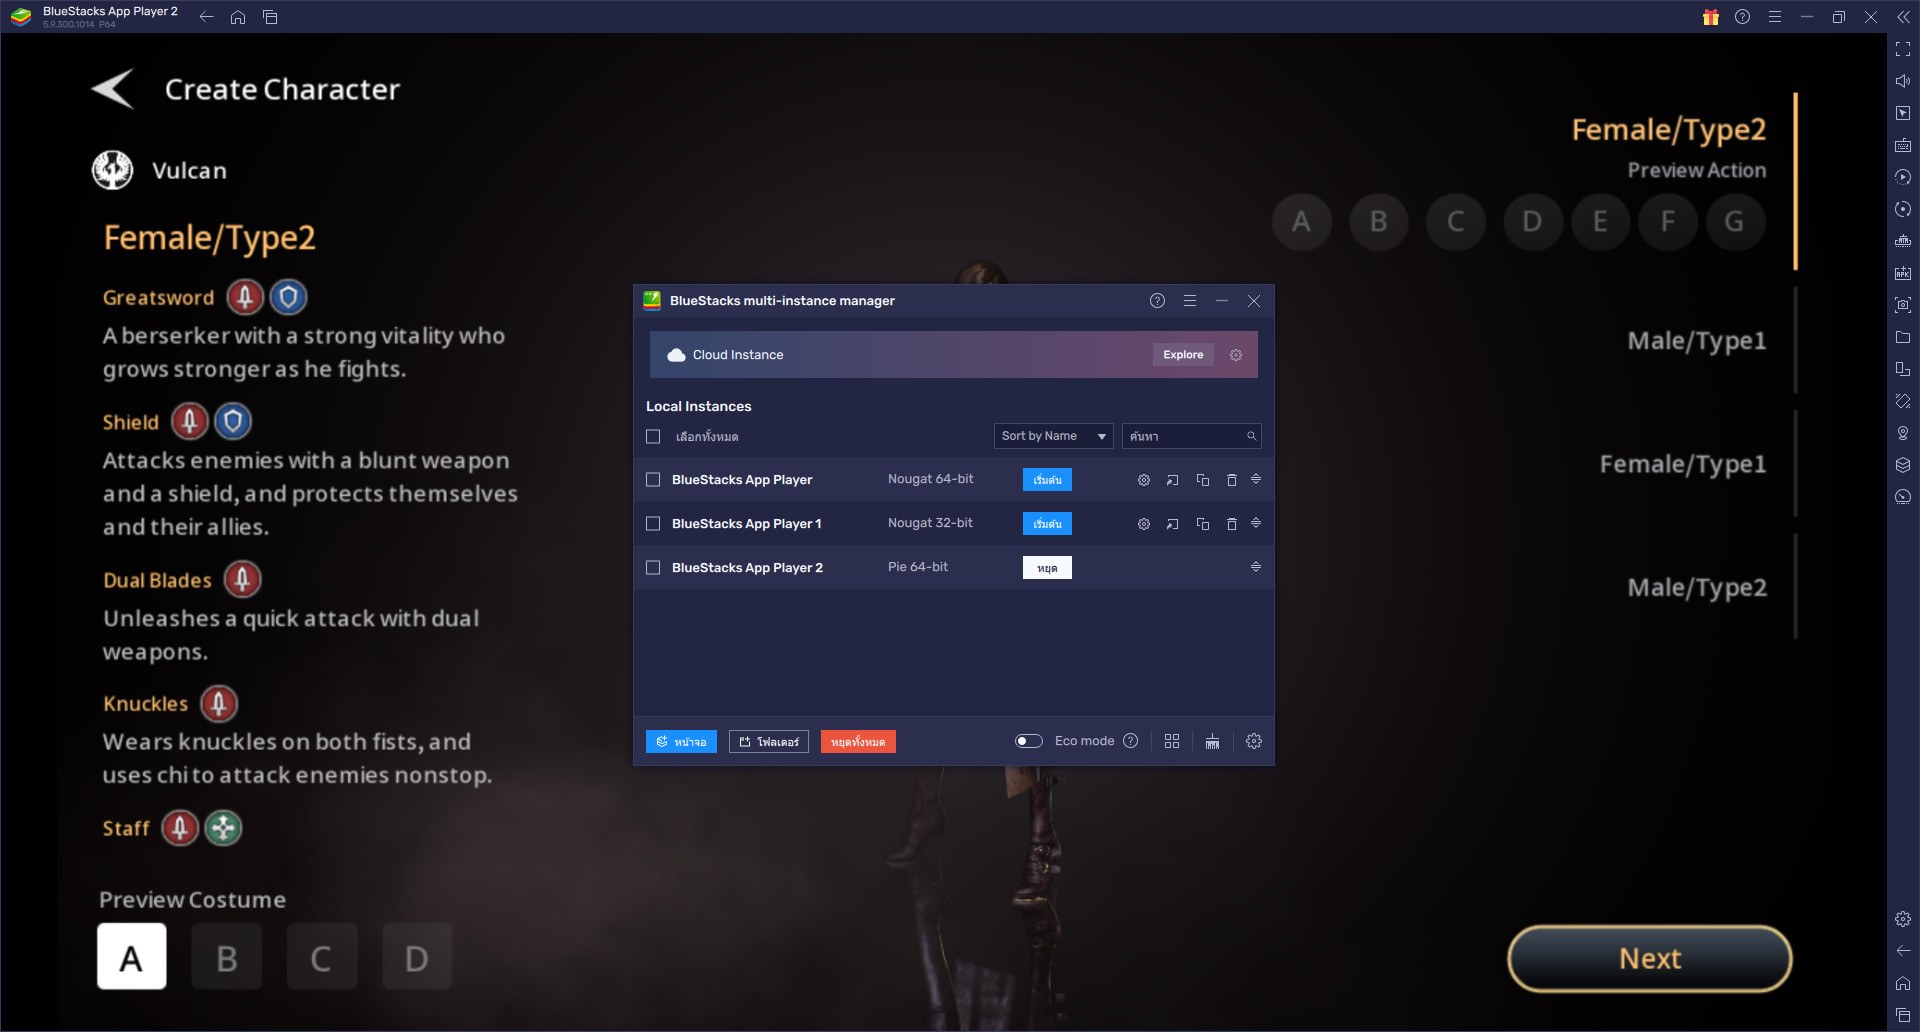This screenshot has width=1920, height=1032.
Task: Select the BlueStacks App Player 1 checkbox
Action: pos(653,524)
